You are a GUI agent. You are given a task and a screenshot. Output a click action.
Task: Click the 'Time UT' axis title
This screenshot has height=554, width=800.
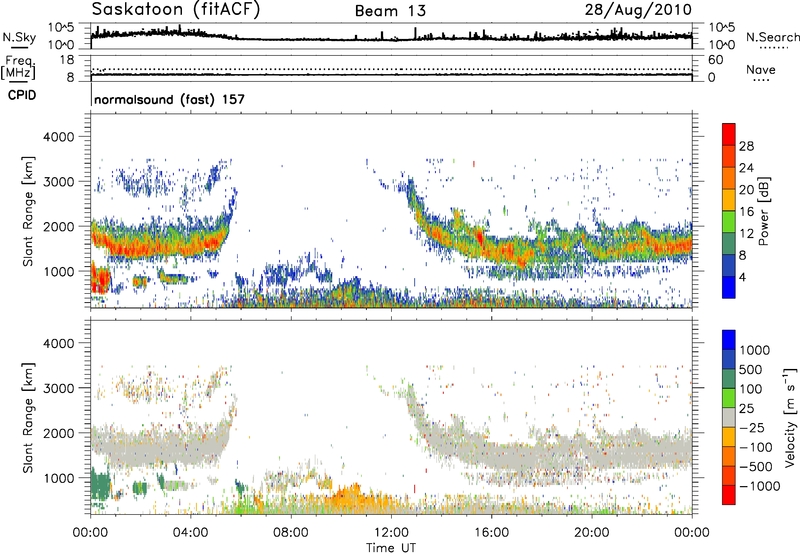[391, 548]
